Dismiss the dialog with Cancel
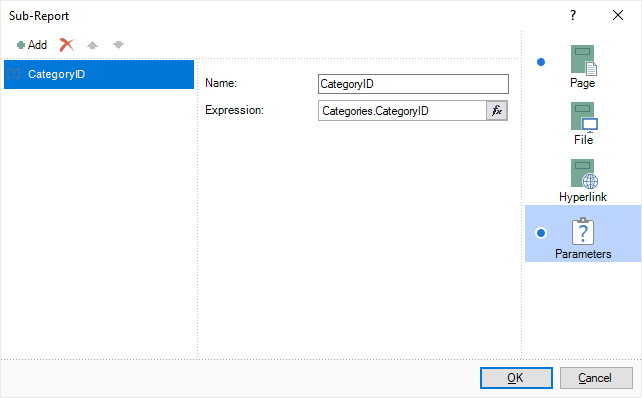Image resolution: width=642 pixels, height=398 pixels. click(x=596, y=378)
